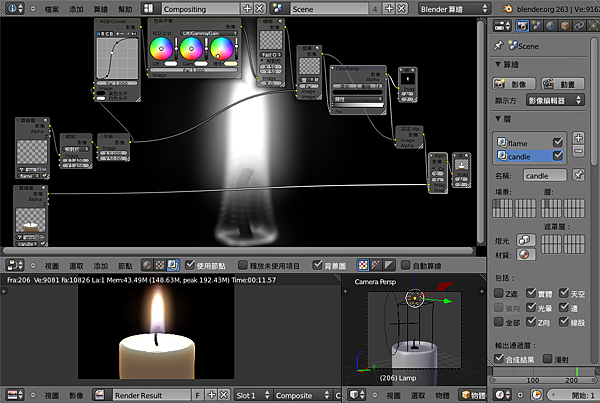Screen dimensions: 600x403
Task: Open the 添加 menu in the top bar
Action: click(x=76, y=9)
